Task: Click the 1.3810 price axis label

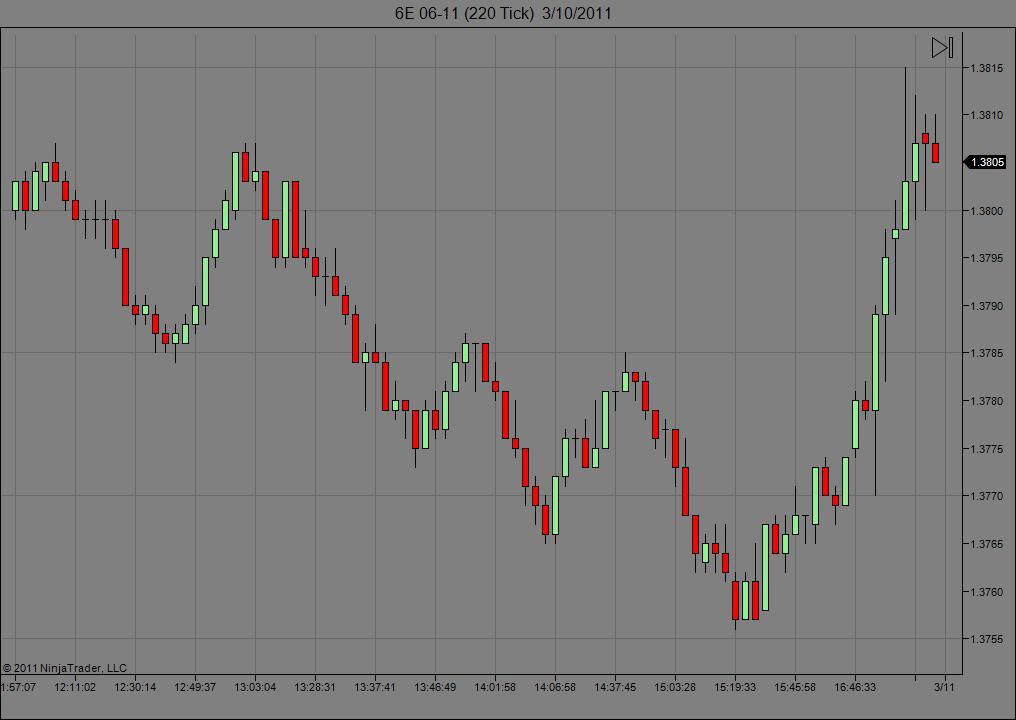Action: [985, 115]
